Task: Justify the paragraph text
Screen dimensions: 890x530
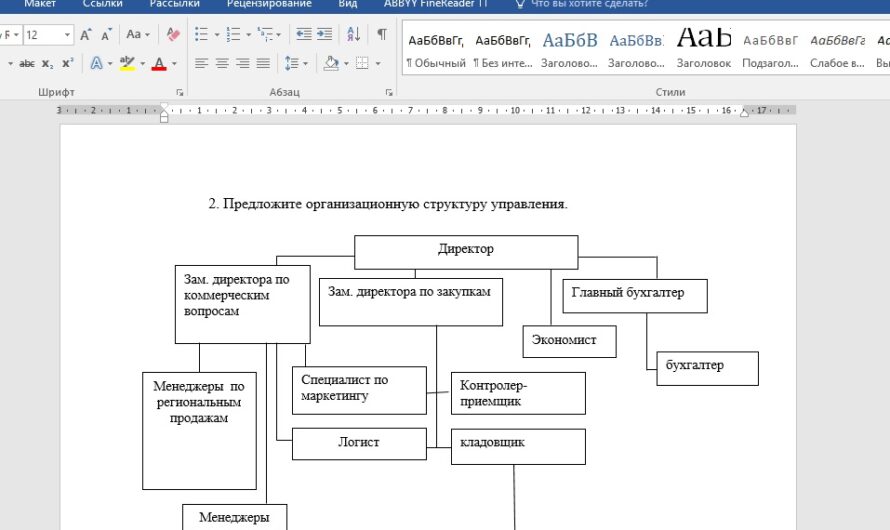Action: tap(263, 63)
